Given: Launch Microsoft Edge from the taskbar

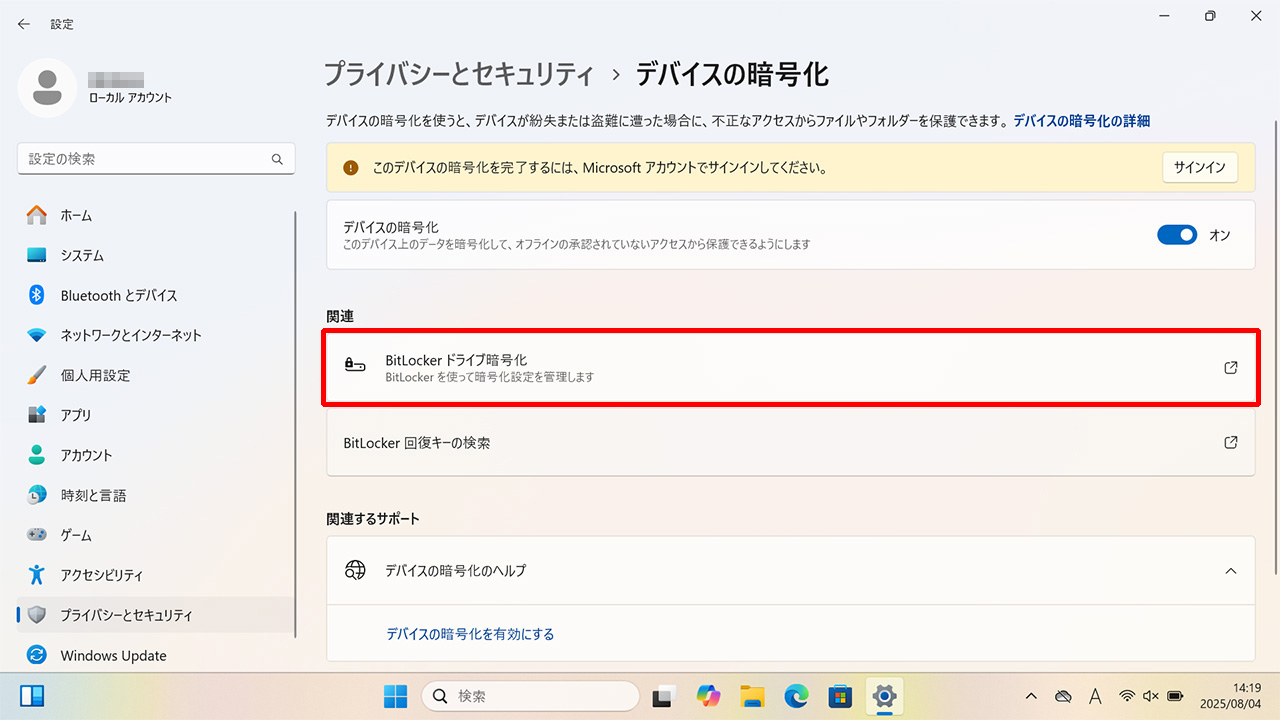Looking at the screenshot, I should tap(796, 696).
